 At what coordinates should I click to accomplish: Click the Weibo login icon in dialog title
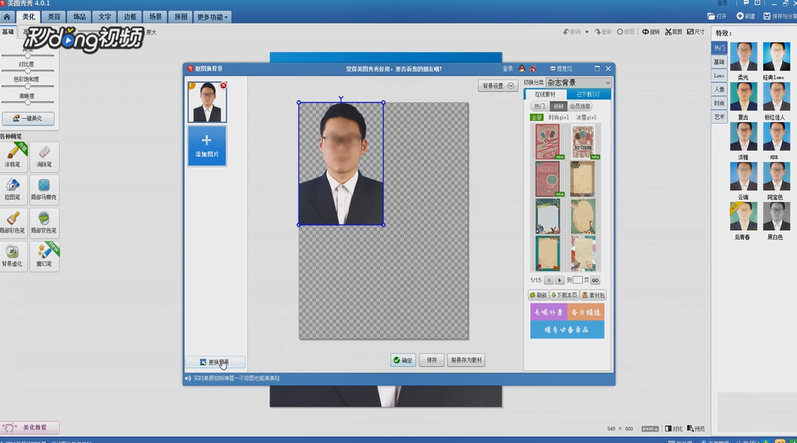533,69
